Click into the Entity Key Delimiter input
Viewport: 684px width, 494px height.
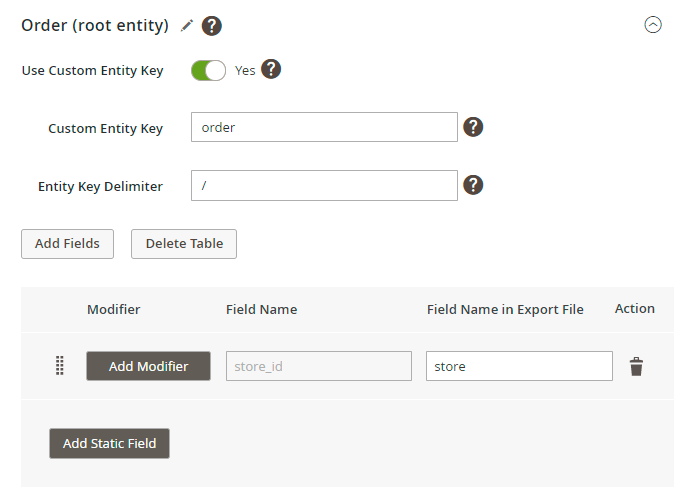[324, 185]
